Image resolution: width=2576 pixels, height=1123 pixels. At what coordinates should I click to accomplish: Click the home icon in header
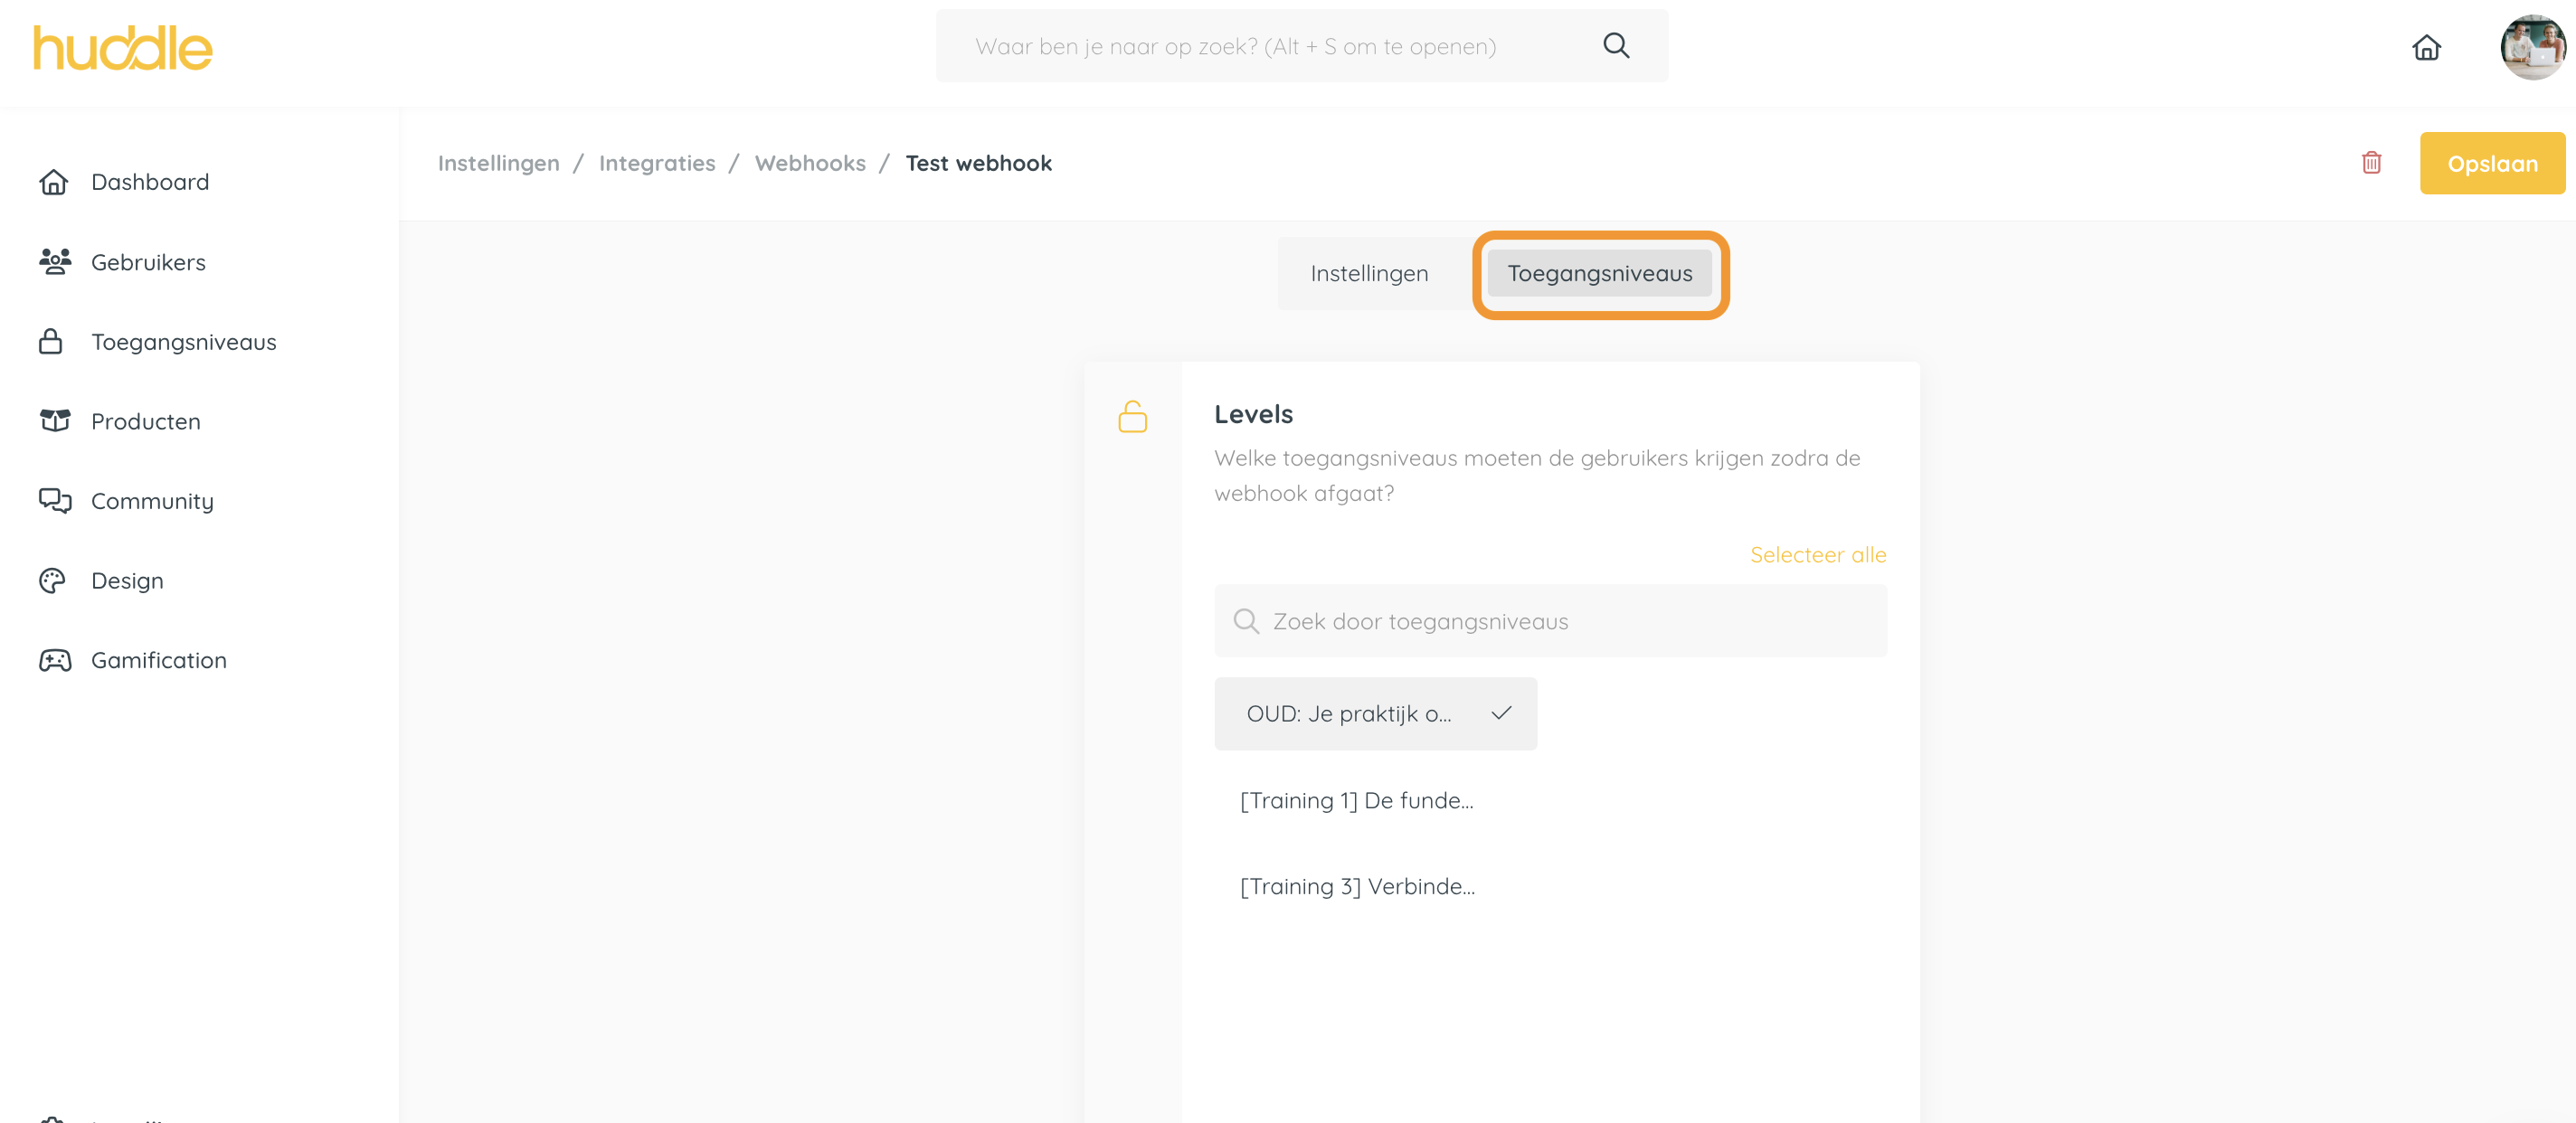pyautogui.click(x=2425, y=47)
